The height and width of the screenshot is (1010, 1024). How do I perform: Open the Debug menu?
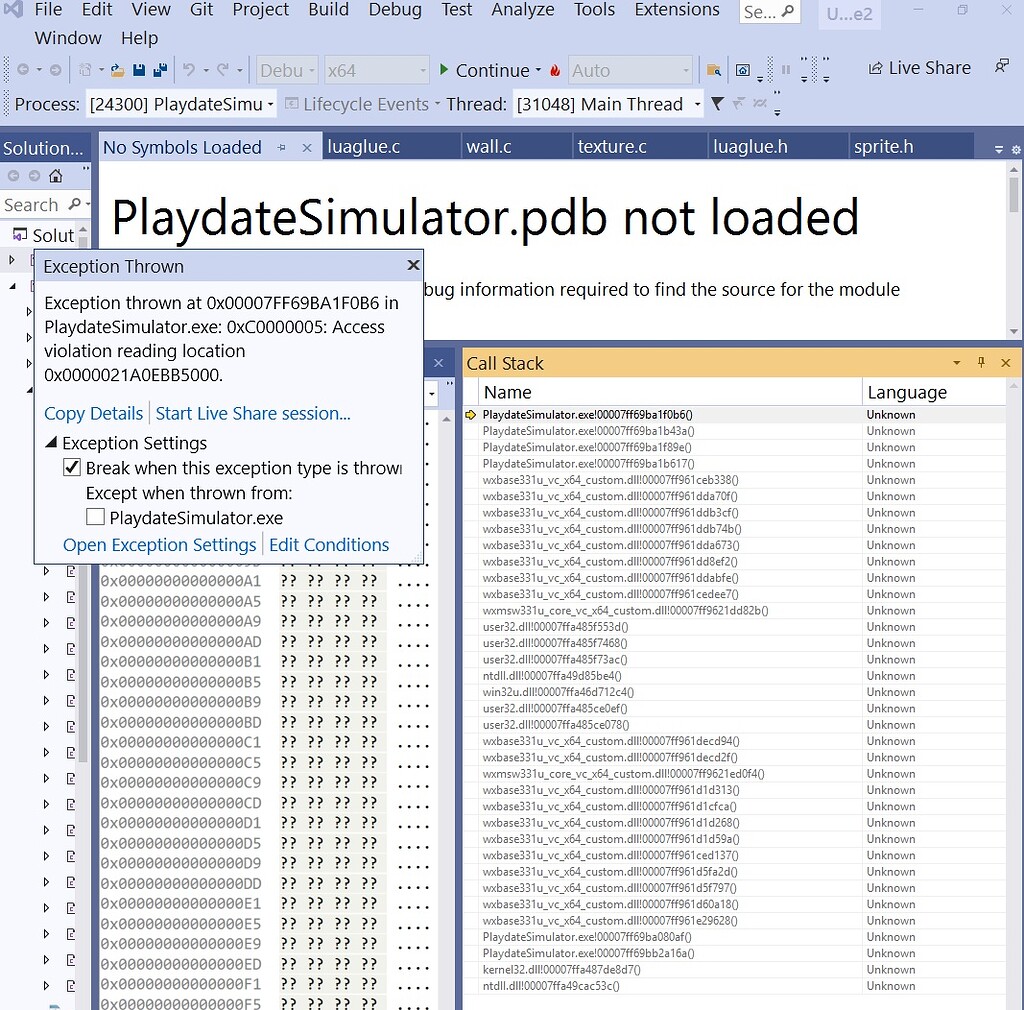click(395, 10)
